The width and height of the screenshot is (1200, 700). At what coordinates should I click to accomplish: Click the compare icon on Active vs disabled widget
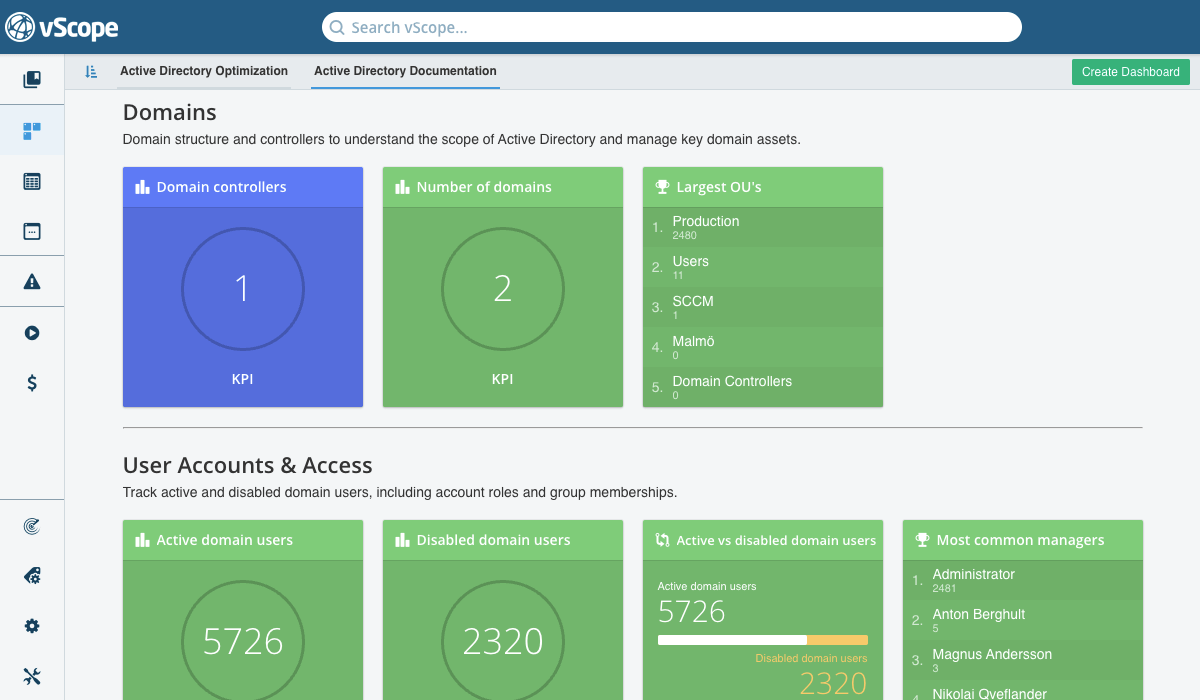coord(662,540)
